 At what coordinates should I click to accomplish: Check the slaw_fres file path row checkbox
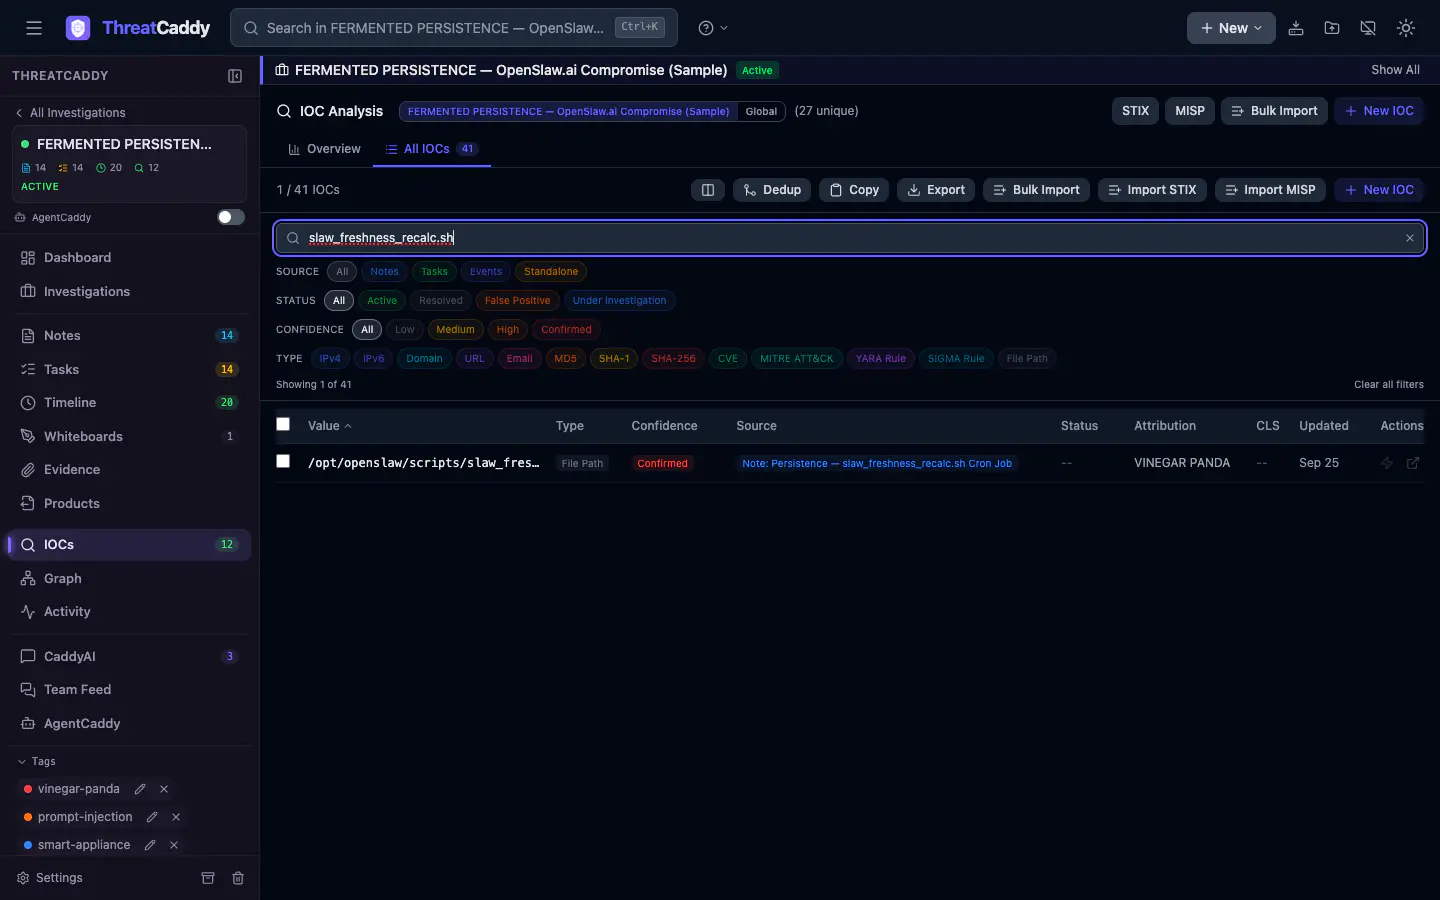tap(283, 462)
